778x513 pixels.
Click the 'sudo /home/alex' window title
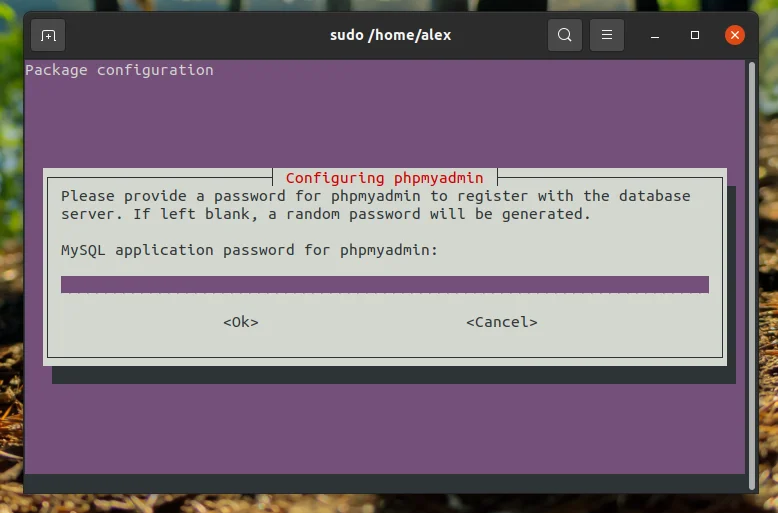390,35
